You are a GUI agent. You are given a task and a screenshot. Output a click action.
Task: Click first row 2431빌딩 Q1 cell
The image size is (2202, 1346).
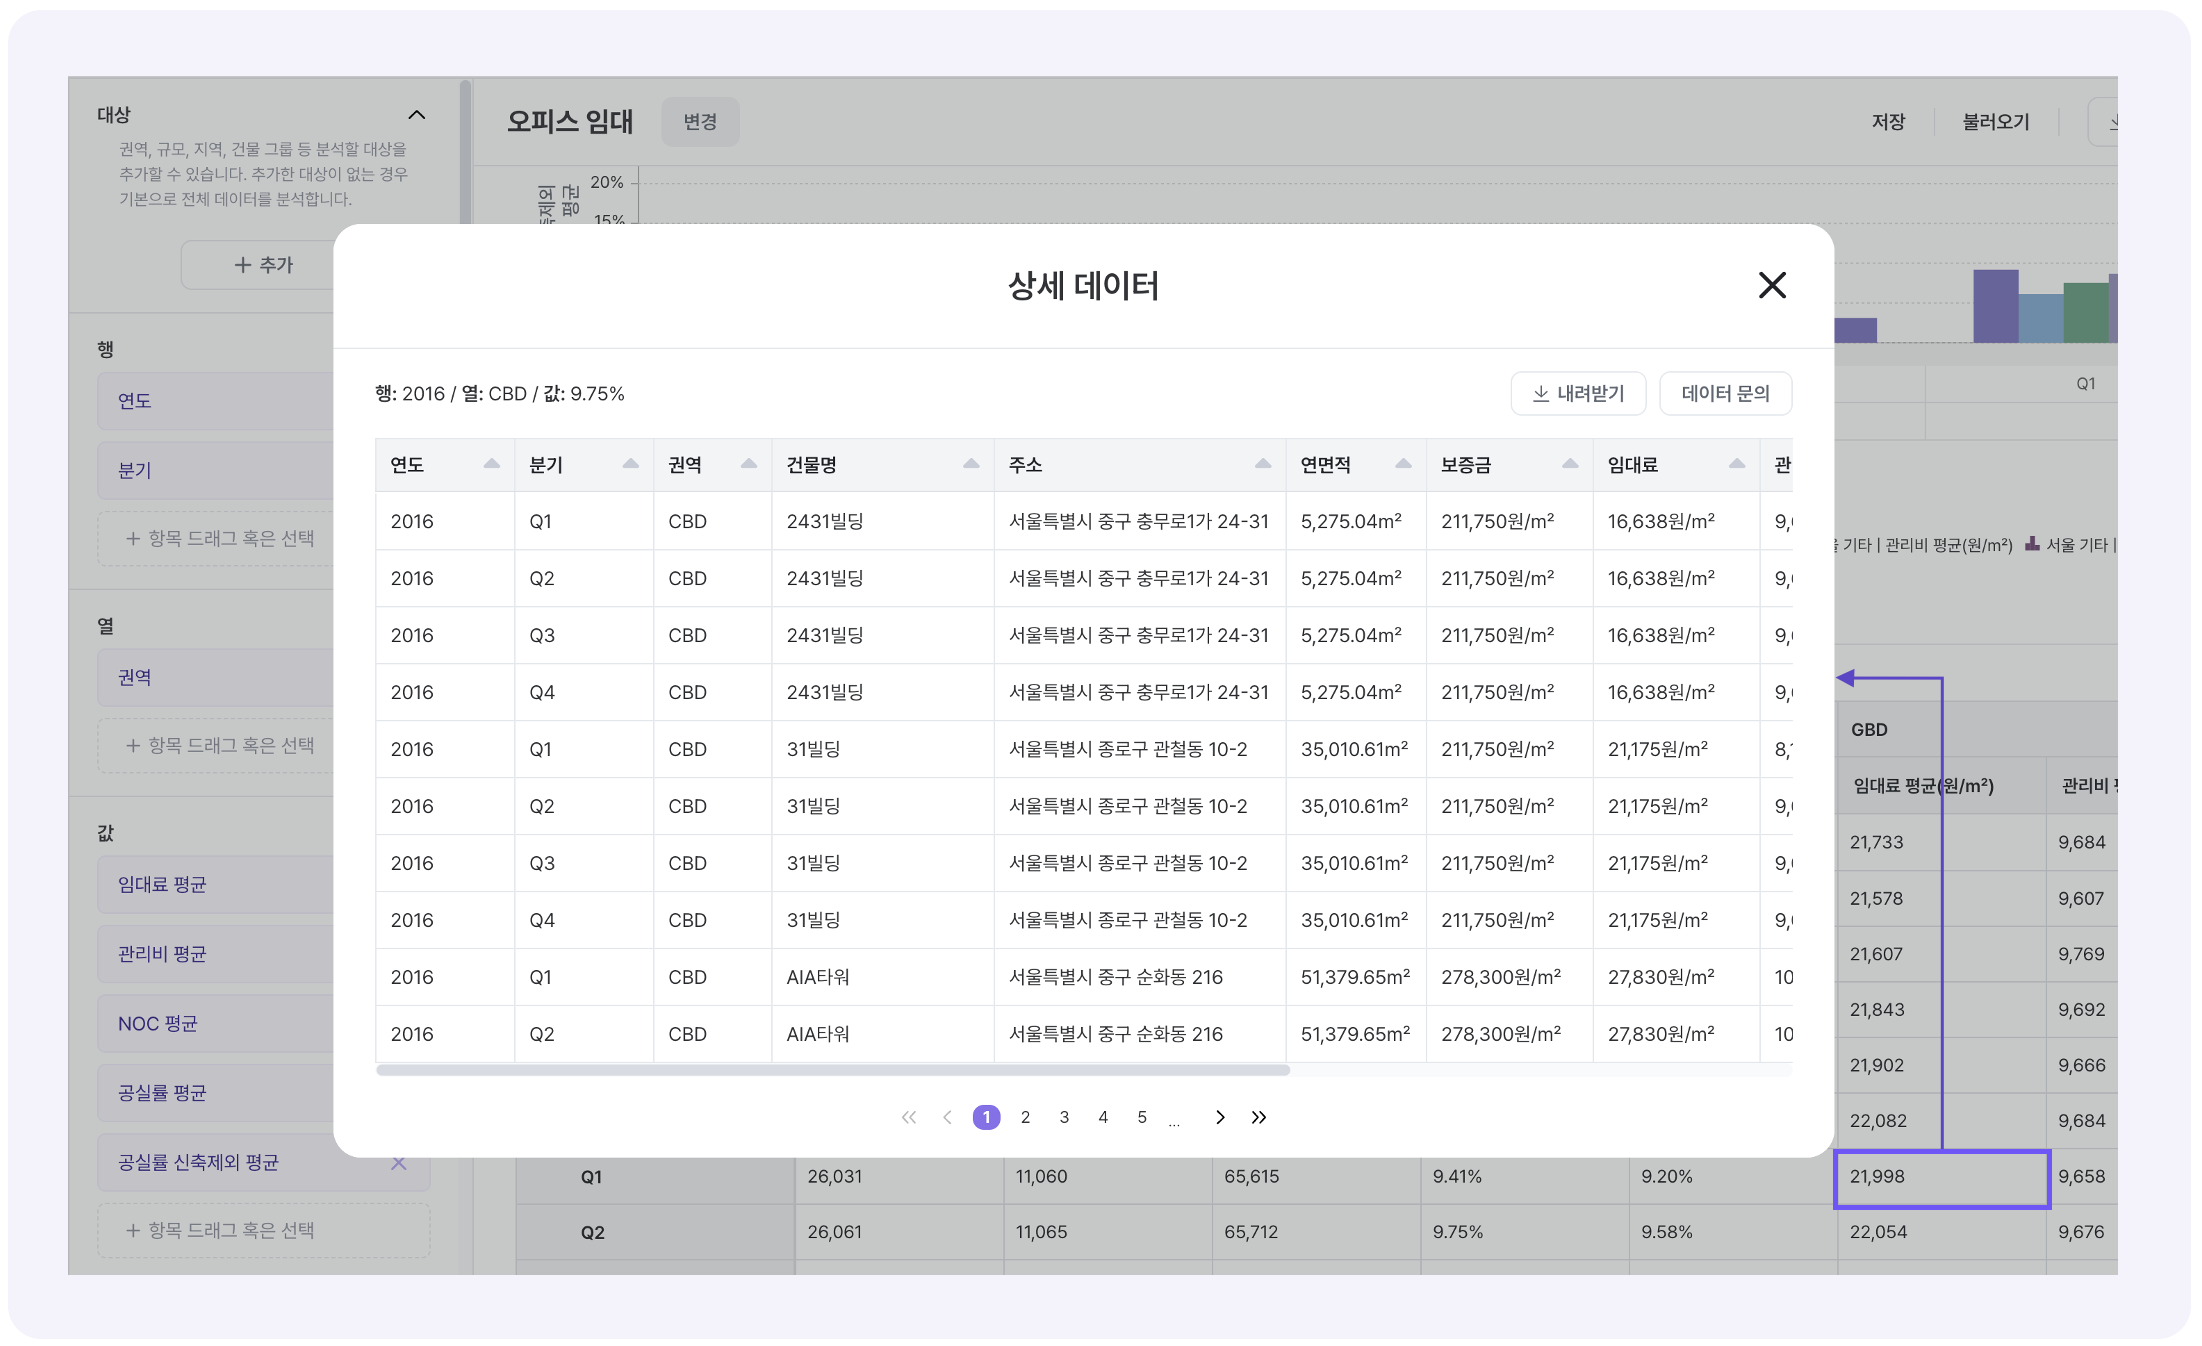pyautogui.click(x=824, y=522)
